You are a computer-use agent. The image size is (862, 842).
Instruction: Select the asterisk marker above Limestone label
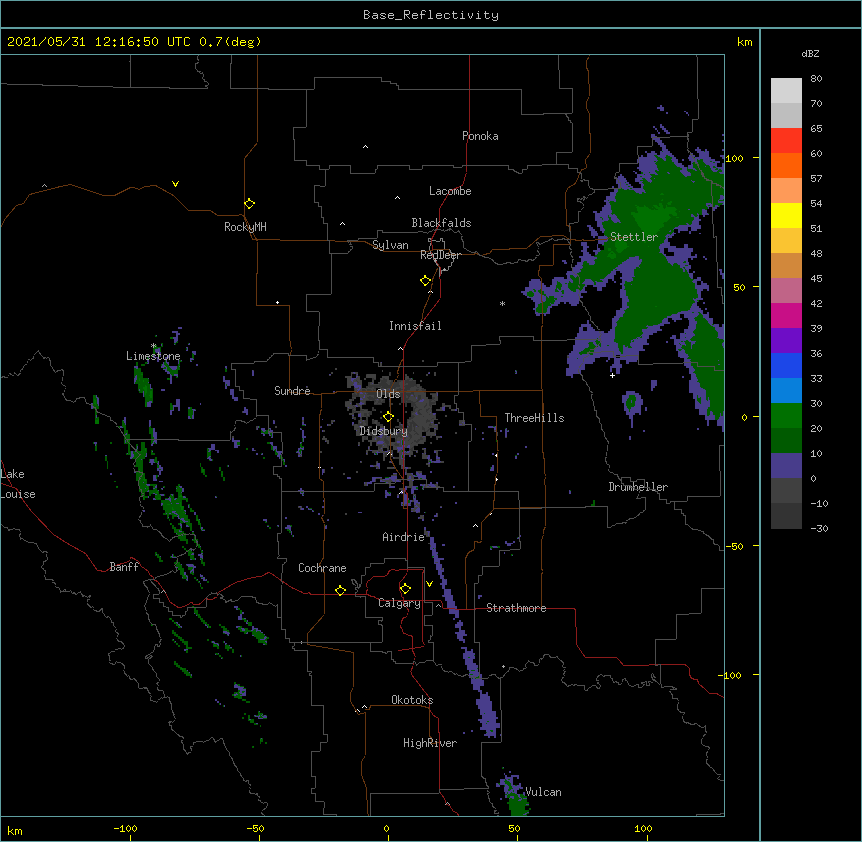(154, 346)
